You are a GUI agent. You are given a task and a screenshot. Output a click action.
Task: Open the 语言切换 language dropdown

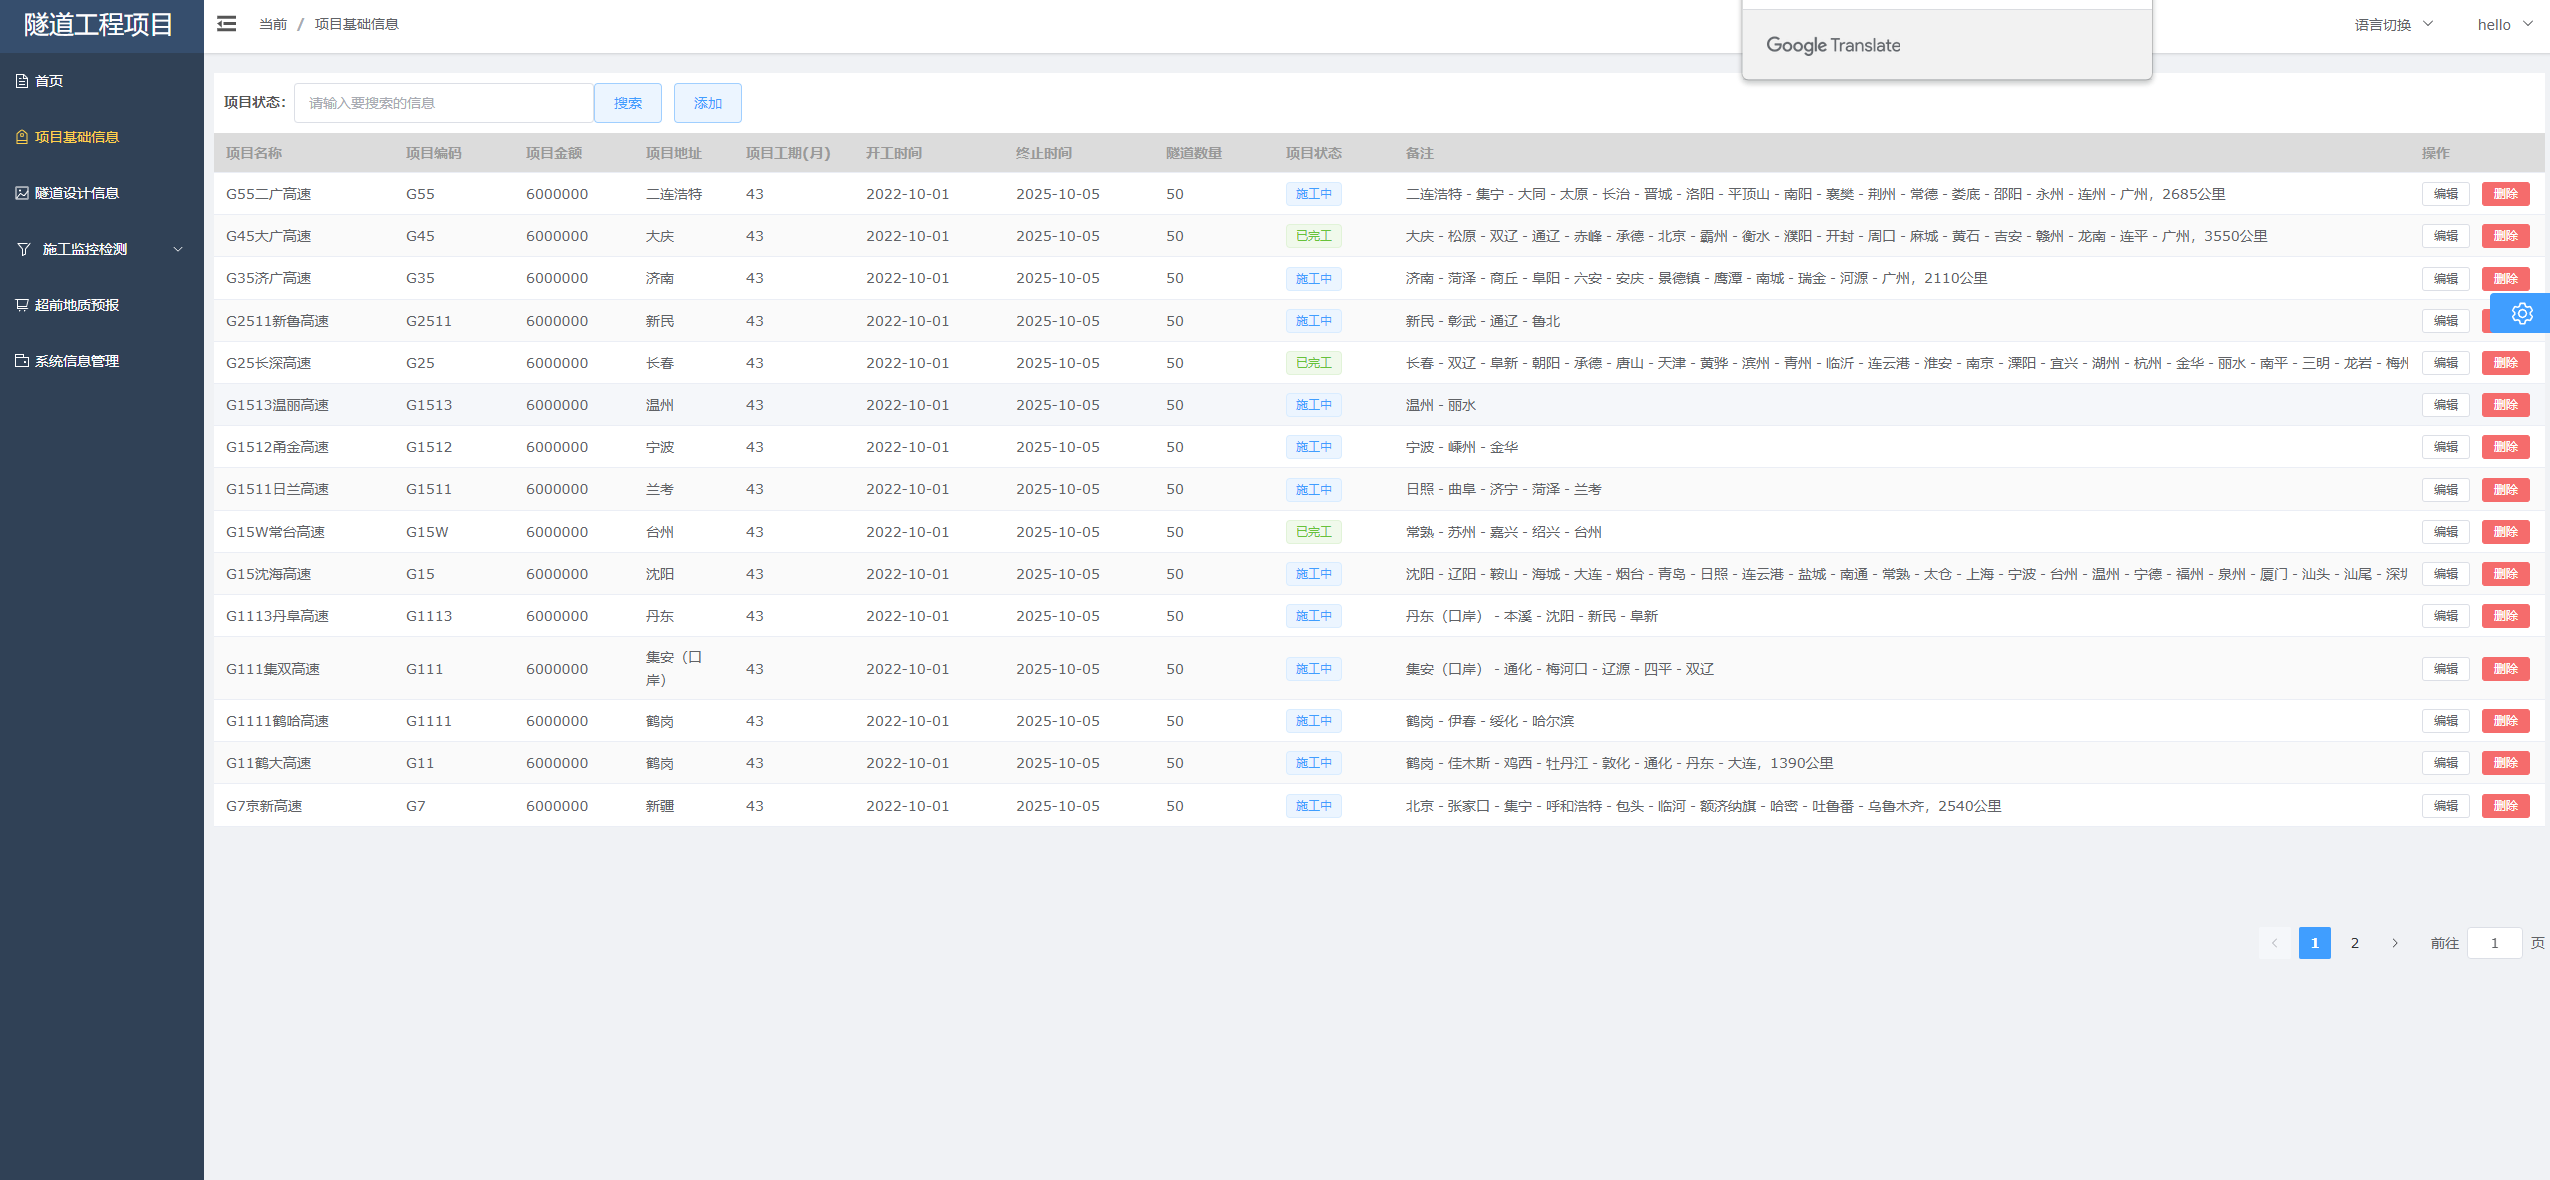[x=2394, y=24]
